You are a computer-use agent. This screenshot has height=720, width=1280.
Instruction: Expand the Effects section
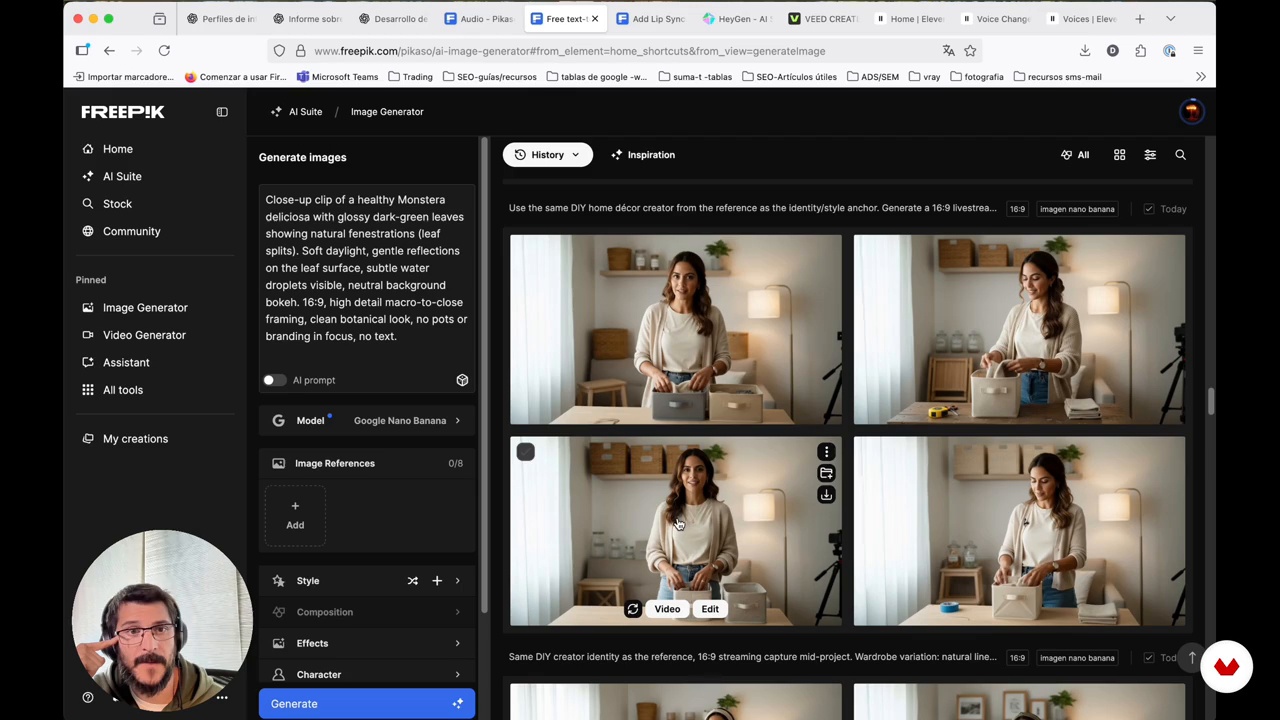(x=366, y=643)
